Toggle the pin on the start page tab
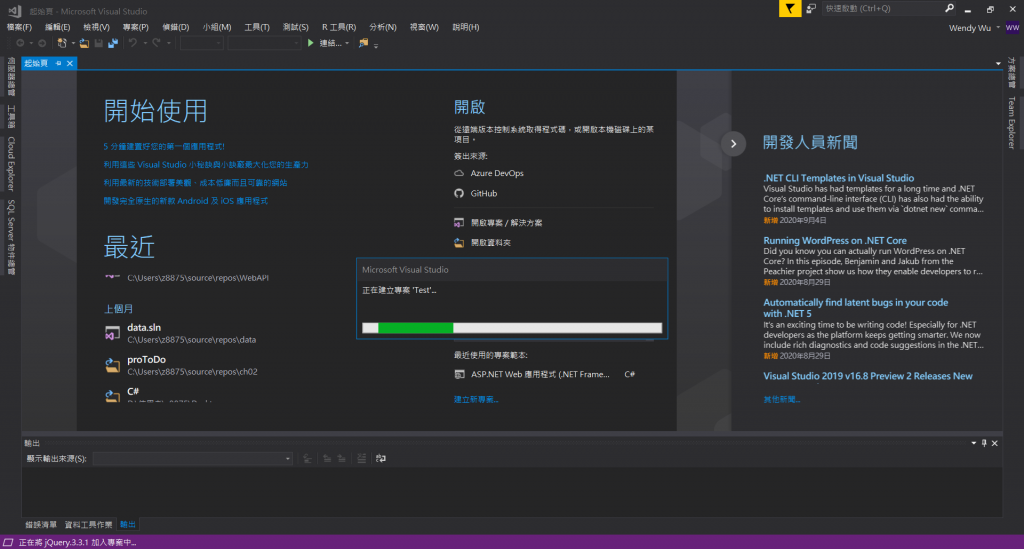 58,63
